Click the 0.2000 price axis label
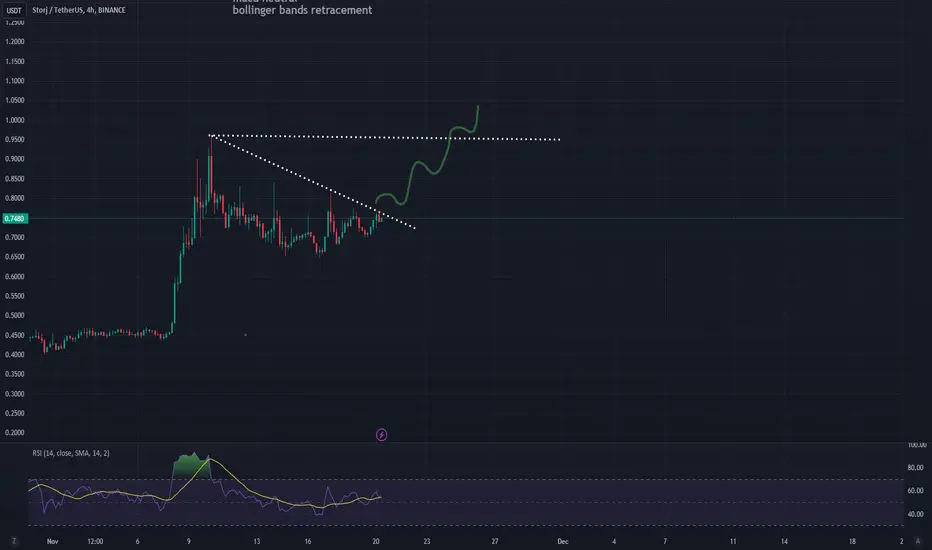 pyautogui.click(x=15, y=433)
